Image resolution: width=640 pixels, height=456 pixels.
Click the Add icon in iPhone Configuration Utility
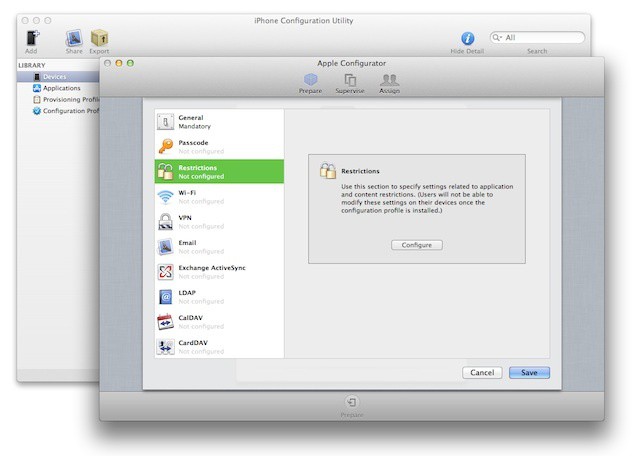31,38
